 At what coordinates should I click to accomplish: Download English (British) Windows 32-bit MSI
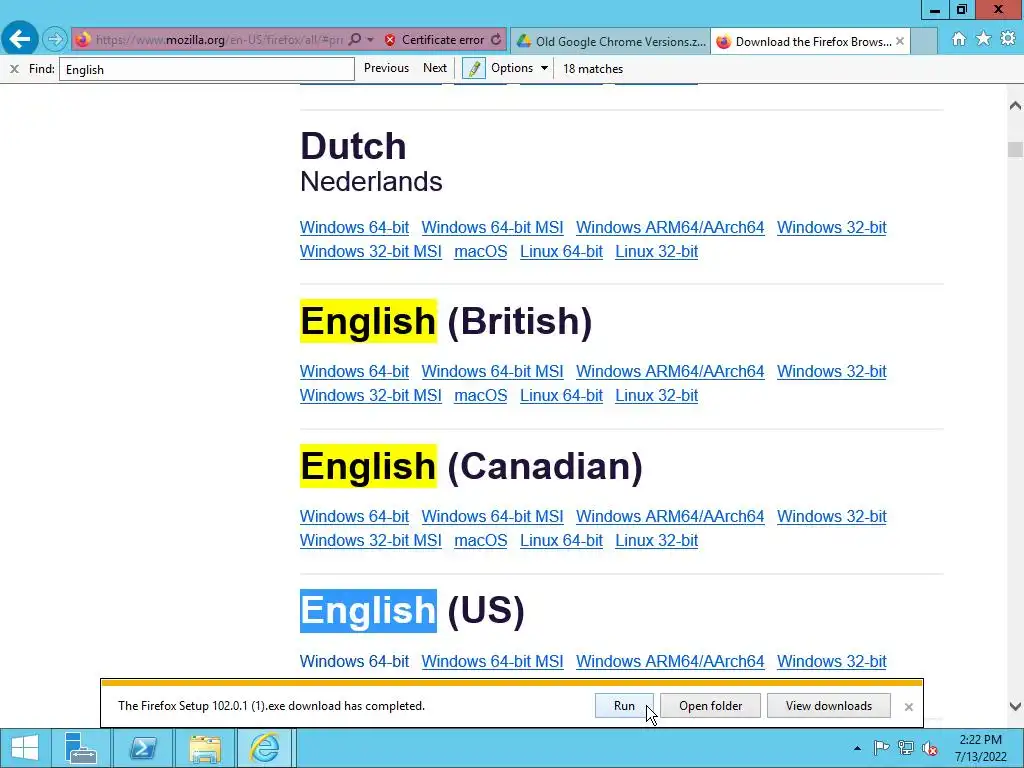pyautogui.click(x=371, y=395)
